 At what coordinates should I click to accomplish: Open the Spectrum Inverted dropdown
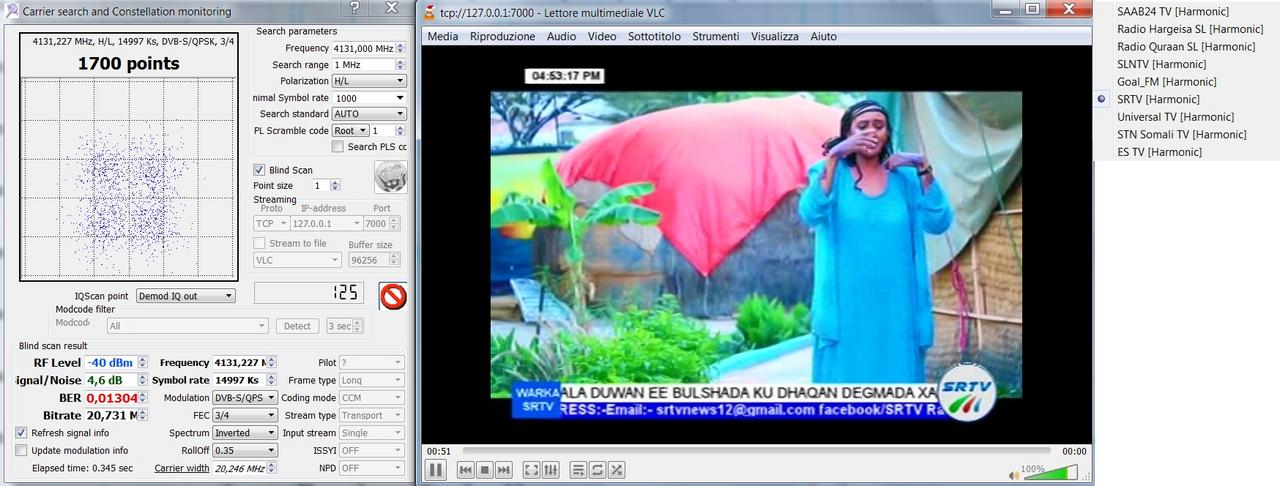245,433
